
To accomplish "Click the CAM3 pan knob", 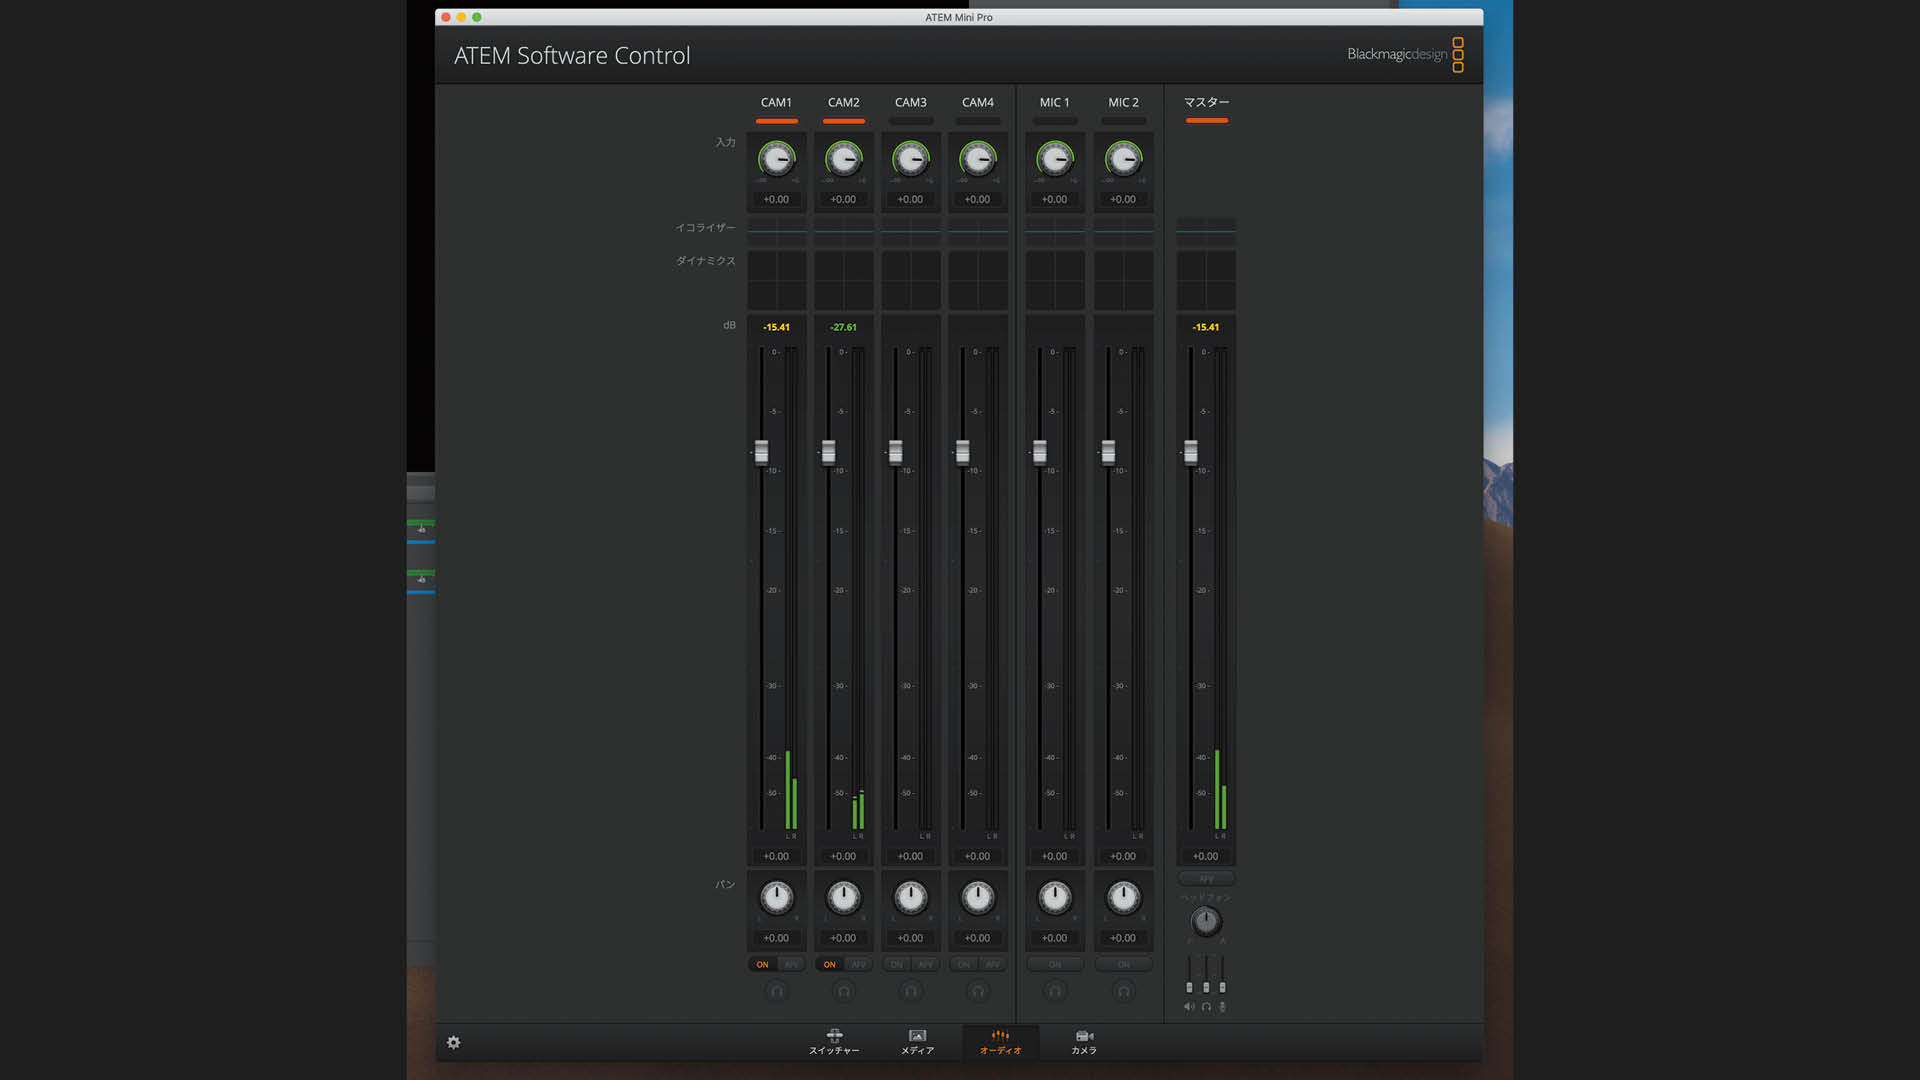I will point(910,897).
